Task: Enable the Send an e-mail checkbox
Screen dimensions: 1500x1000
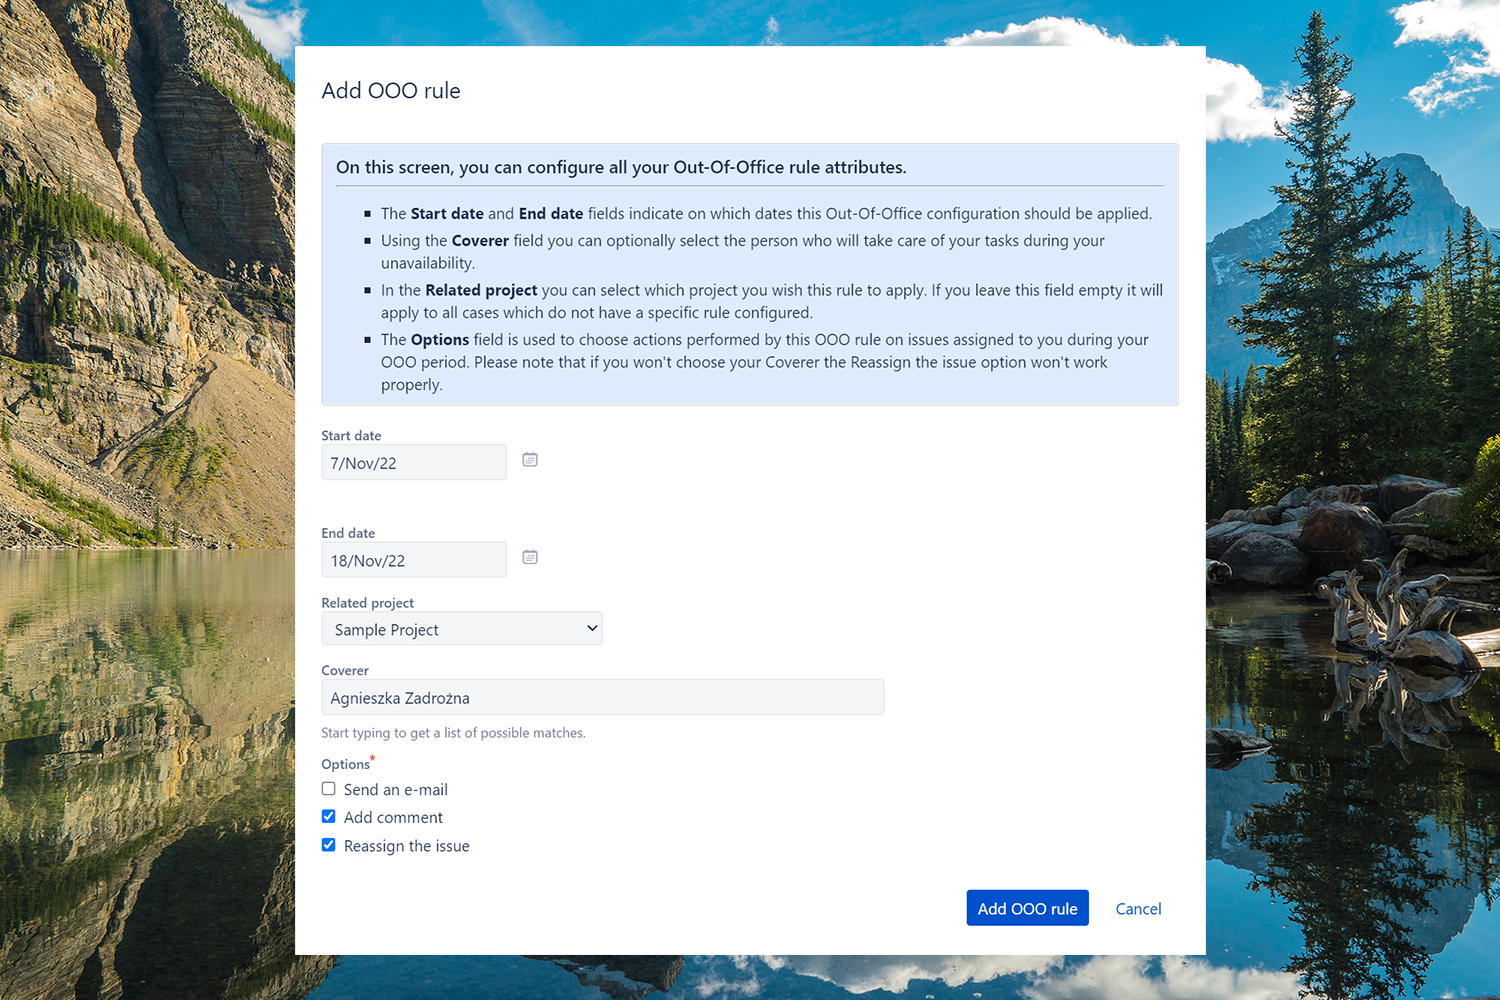Action: (x=328, y=789)
